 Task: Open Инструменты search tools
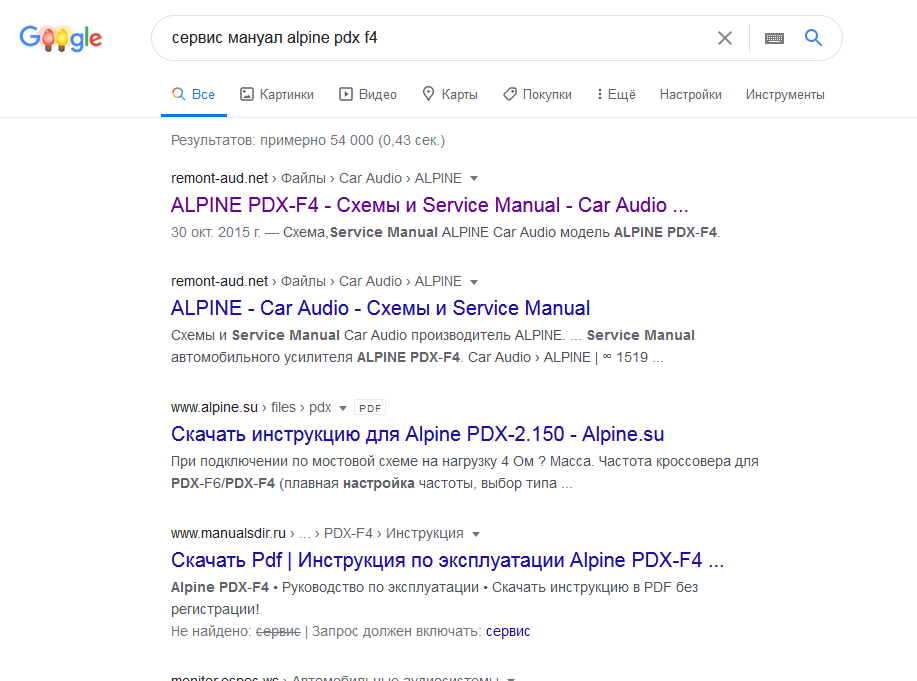[785, 94]
